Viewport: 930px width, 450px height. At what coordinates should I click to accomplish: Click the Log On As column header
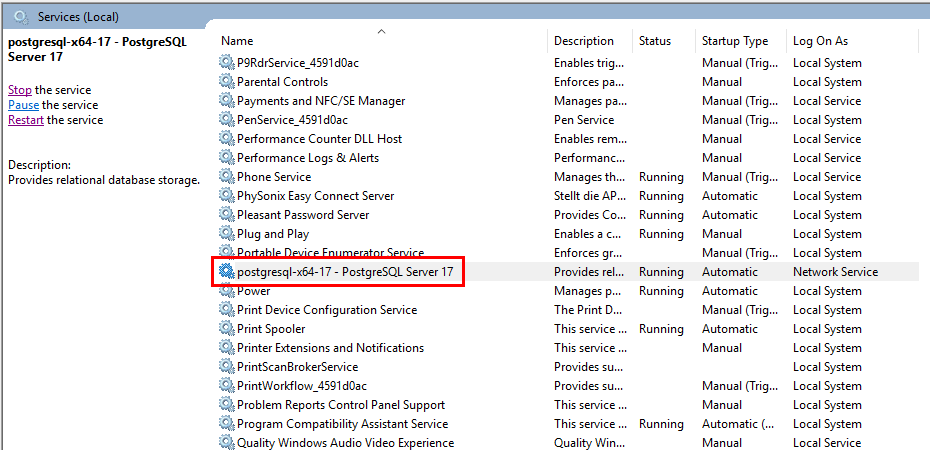tap(820, 41)
